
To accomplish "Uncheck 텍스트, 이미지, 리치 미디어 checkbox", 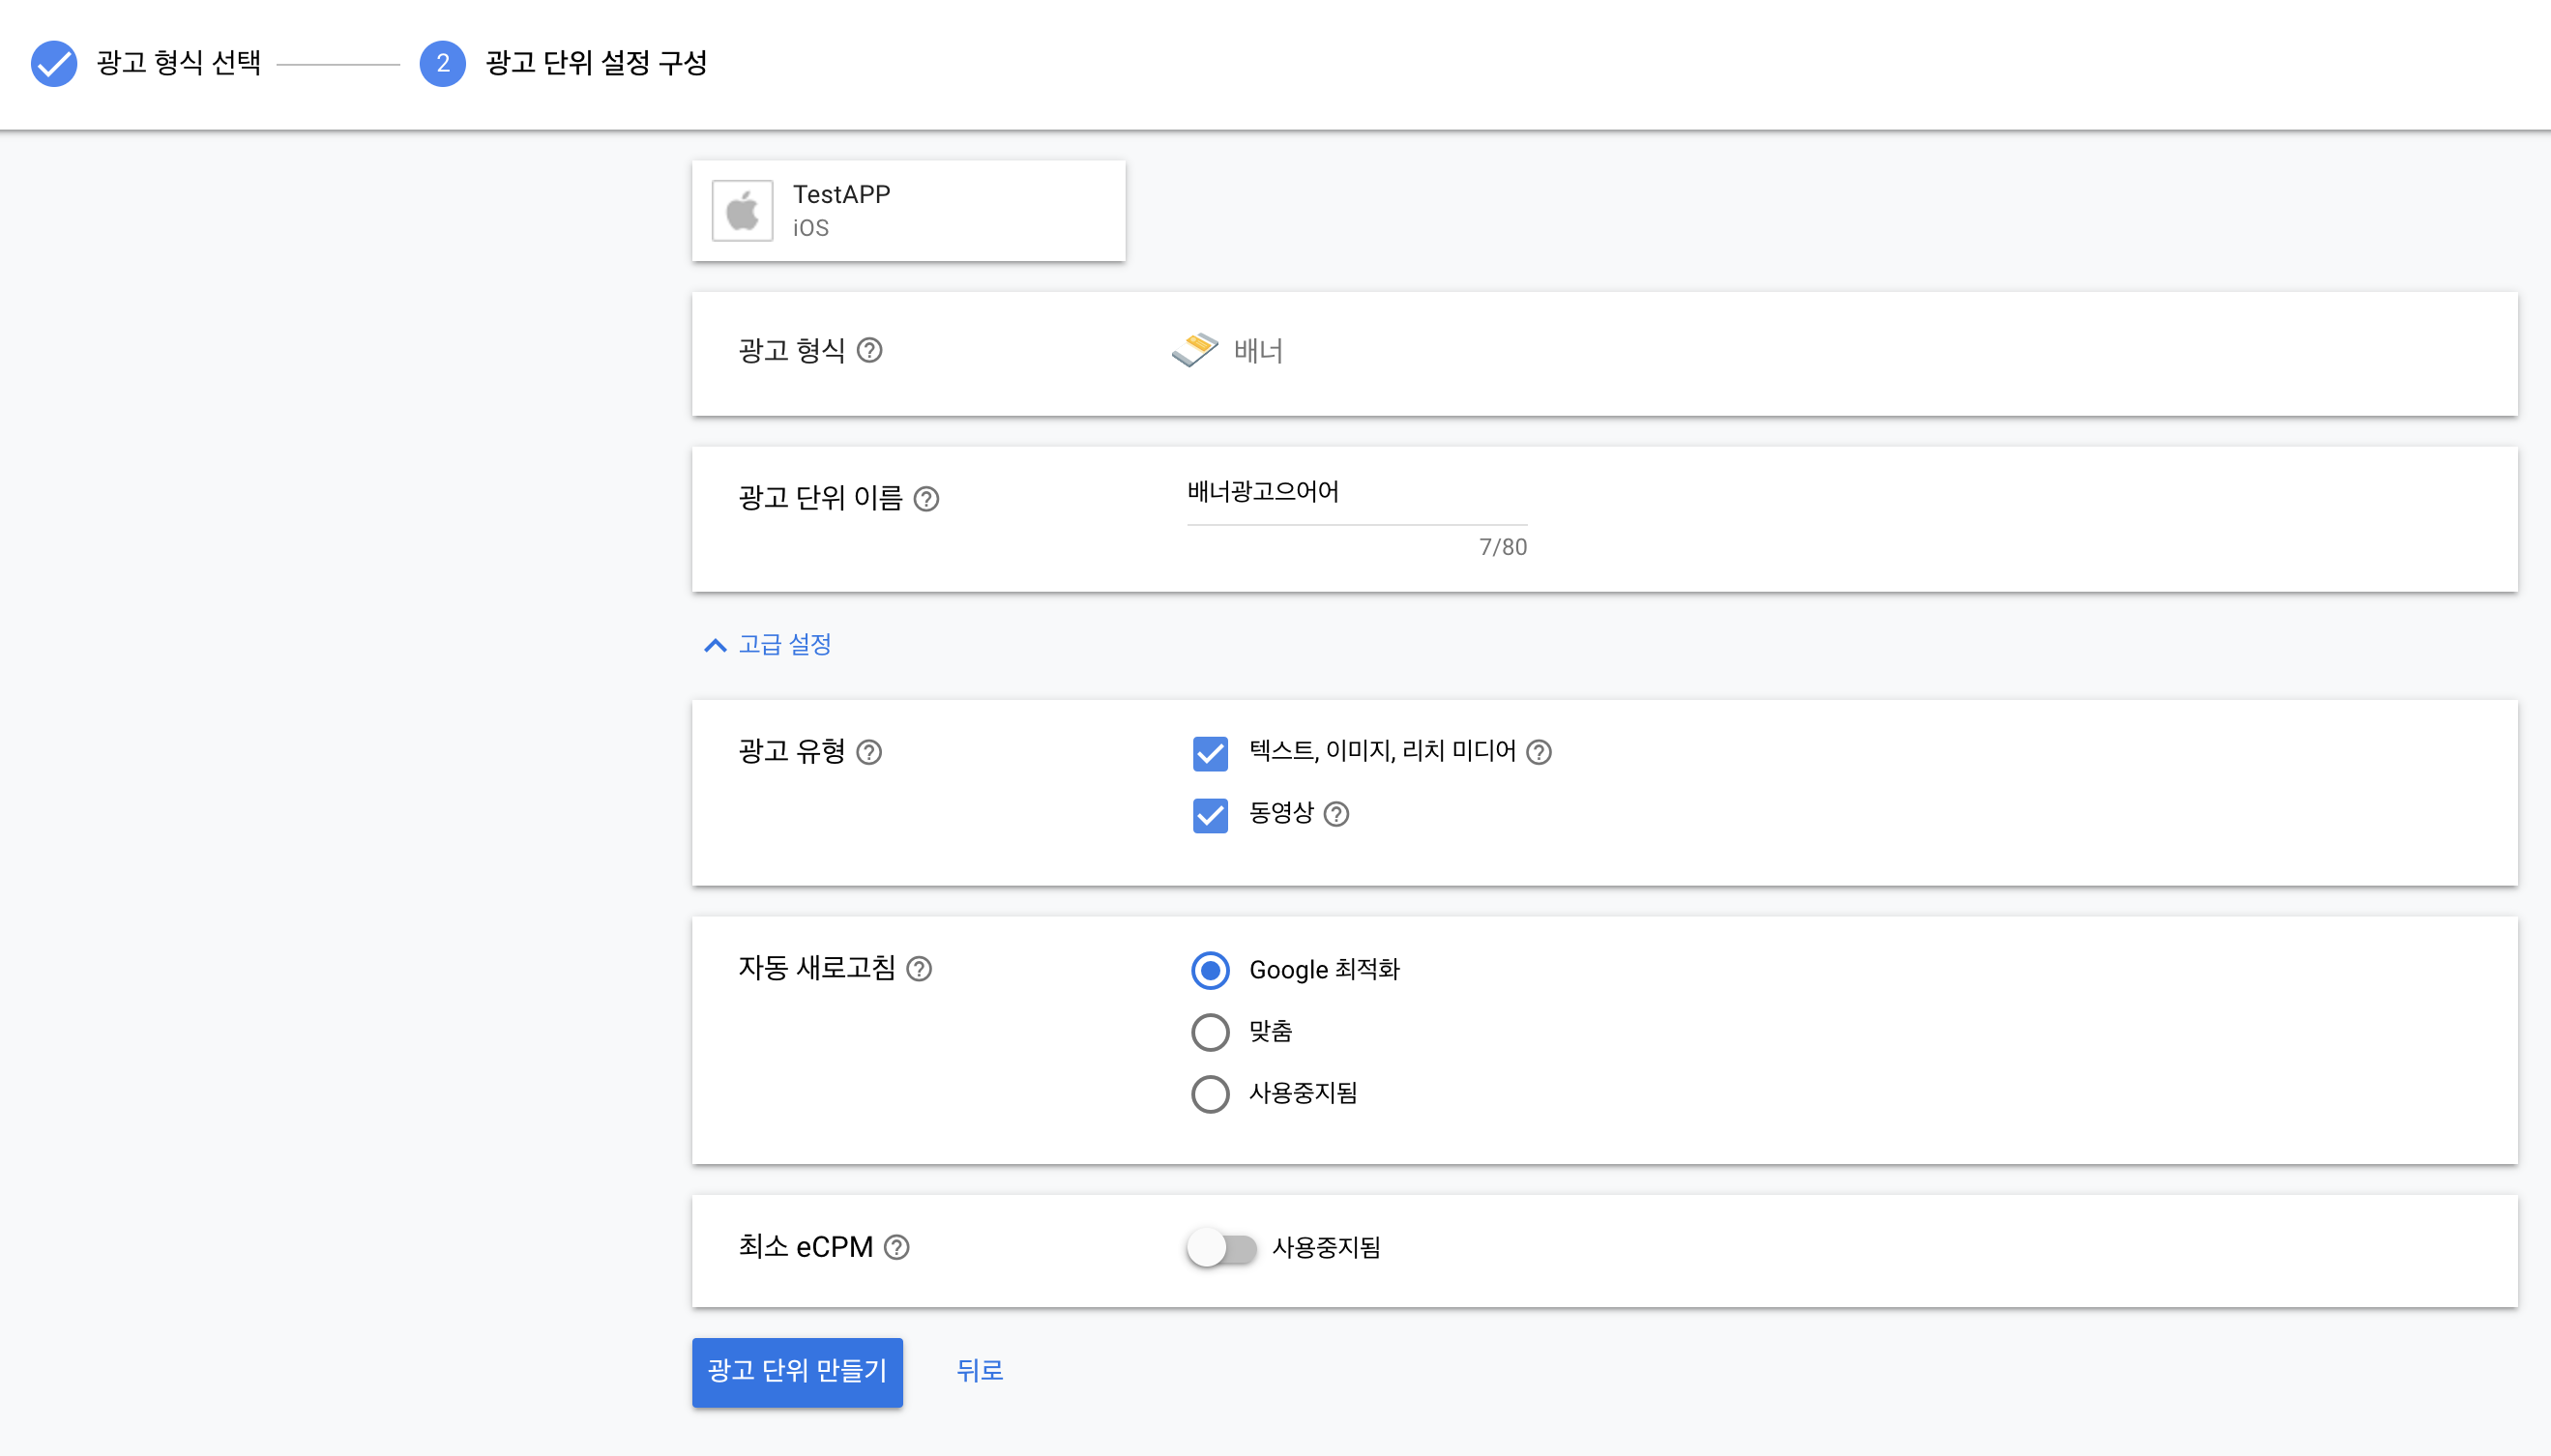I will [1210, 753].
